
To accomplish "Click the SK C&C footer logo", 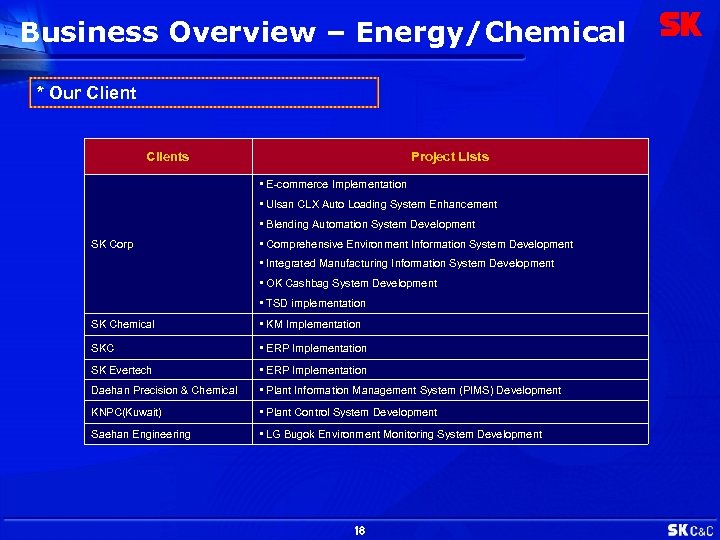I will pos(690,530).
